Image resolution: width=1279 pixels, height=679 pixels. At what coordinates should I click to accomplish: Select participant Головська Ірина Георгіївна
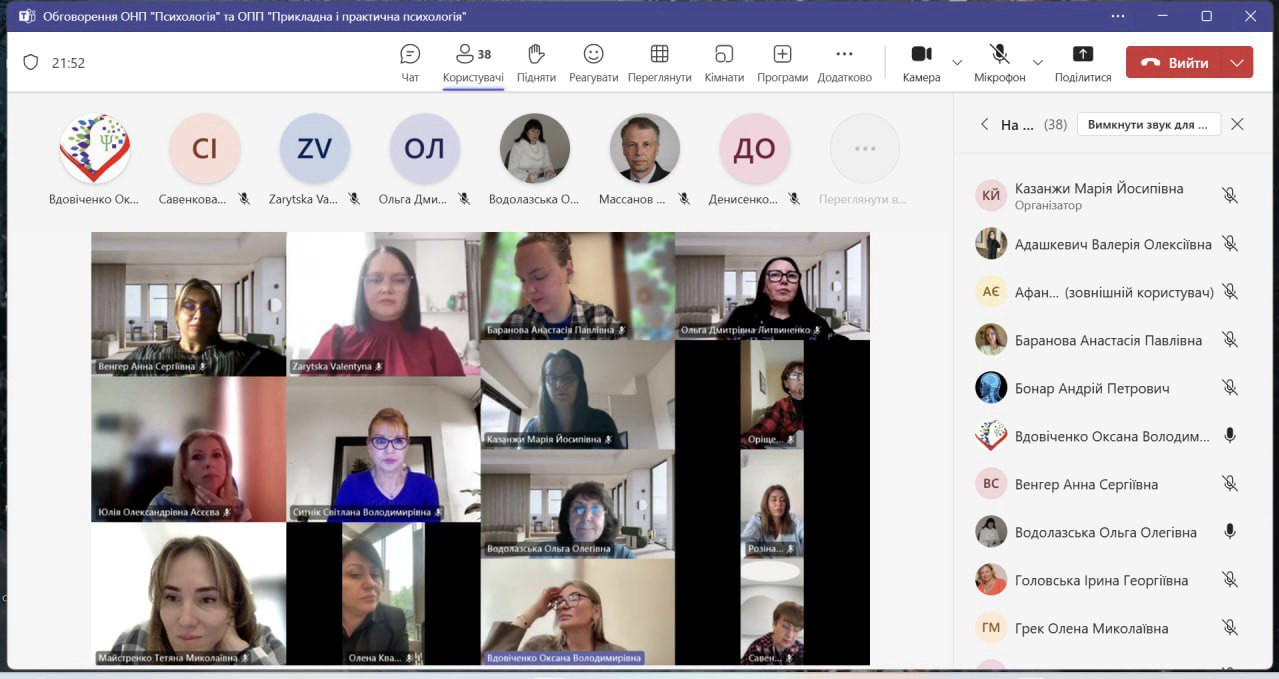(x=1109, y=580)
